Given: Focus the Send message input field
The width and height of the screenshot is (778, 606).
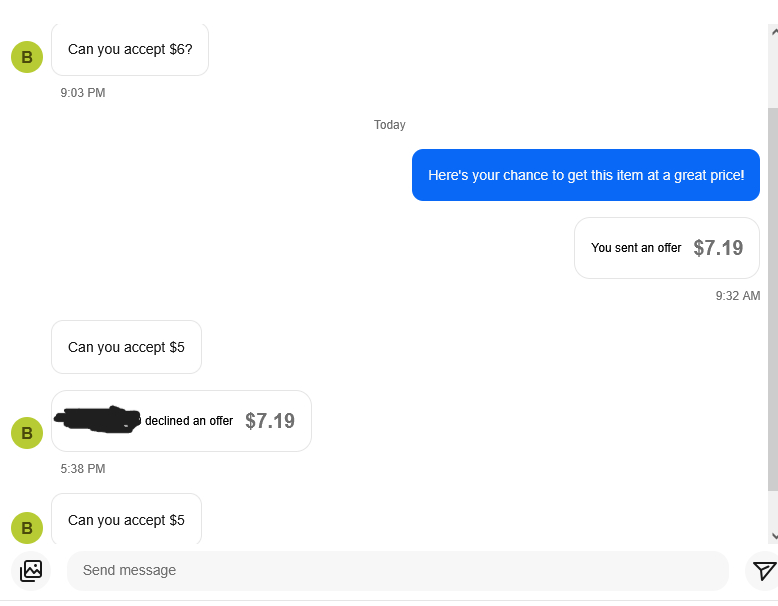Looking at the screenshot, I should pos(397,571).
